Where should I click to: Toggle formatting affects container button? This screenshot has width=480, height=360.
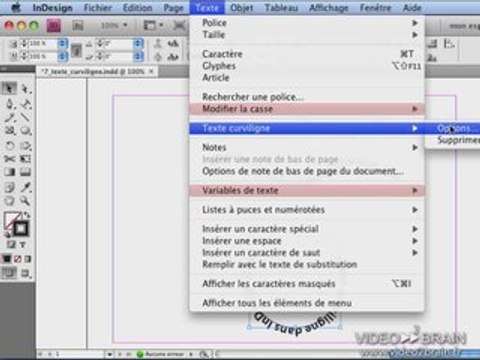pos(11,245)
